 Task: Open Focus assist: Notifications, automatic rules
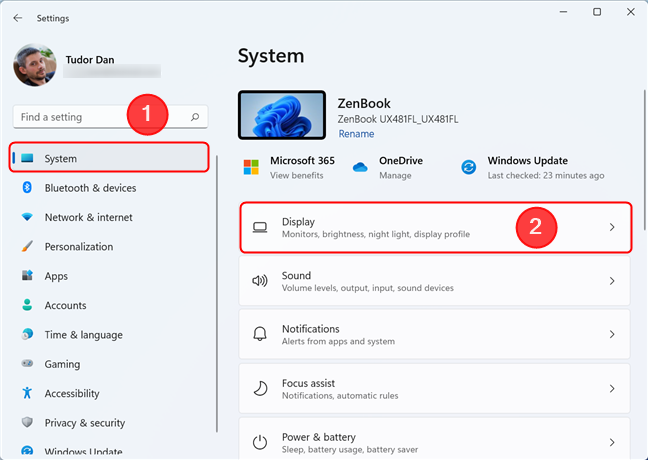[x=435, y=388]
